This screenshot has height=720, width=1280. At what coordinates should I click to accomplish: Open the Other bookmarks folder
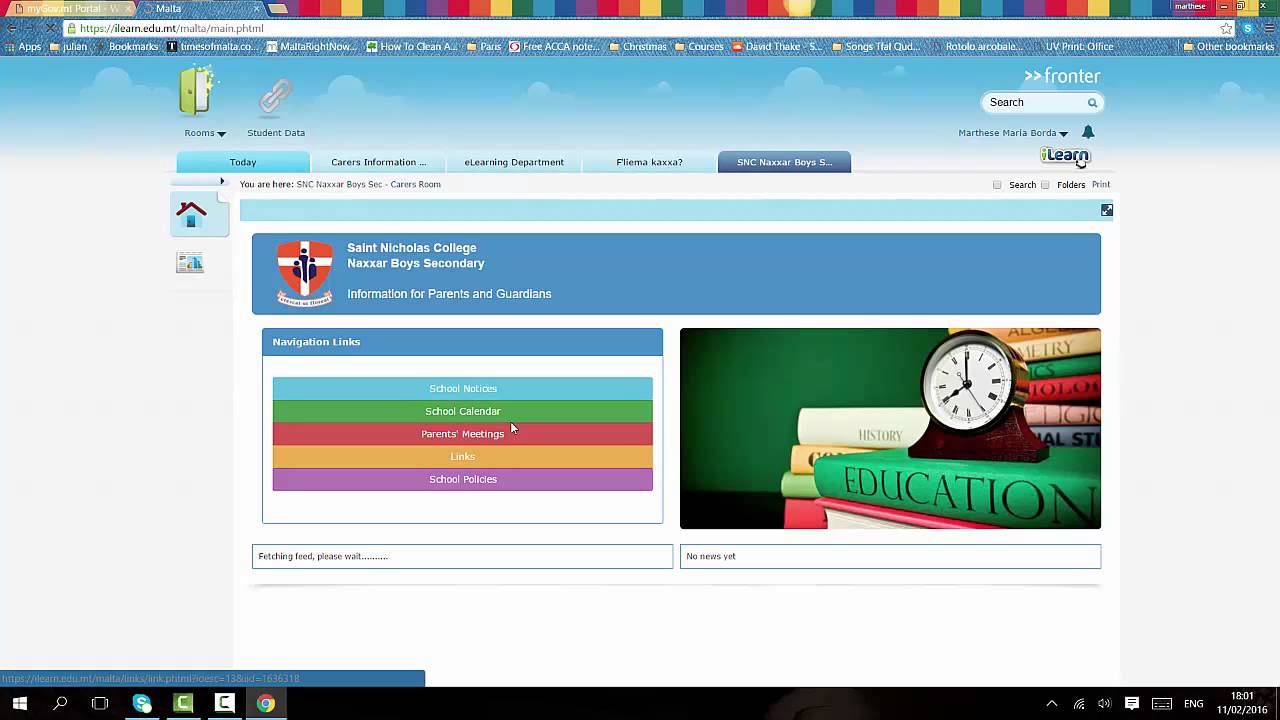point(1228,47)
